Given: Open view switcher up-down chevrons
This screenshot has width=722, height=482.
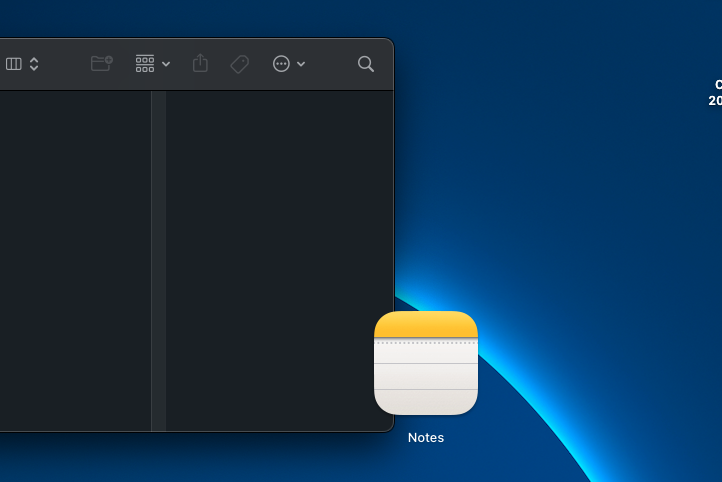Looking at the screenshot, I should tap(34, 64).
